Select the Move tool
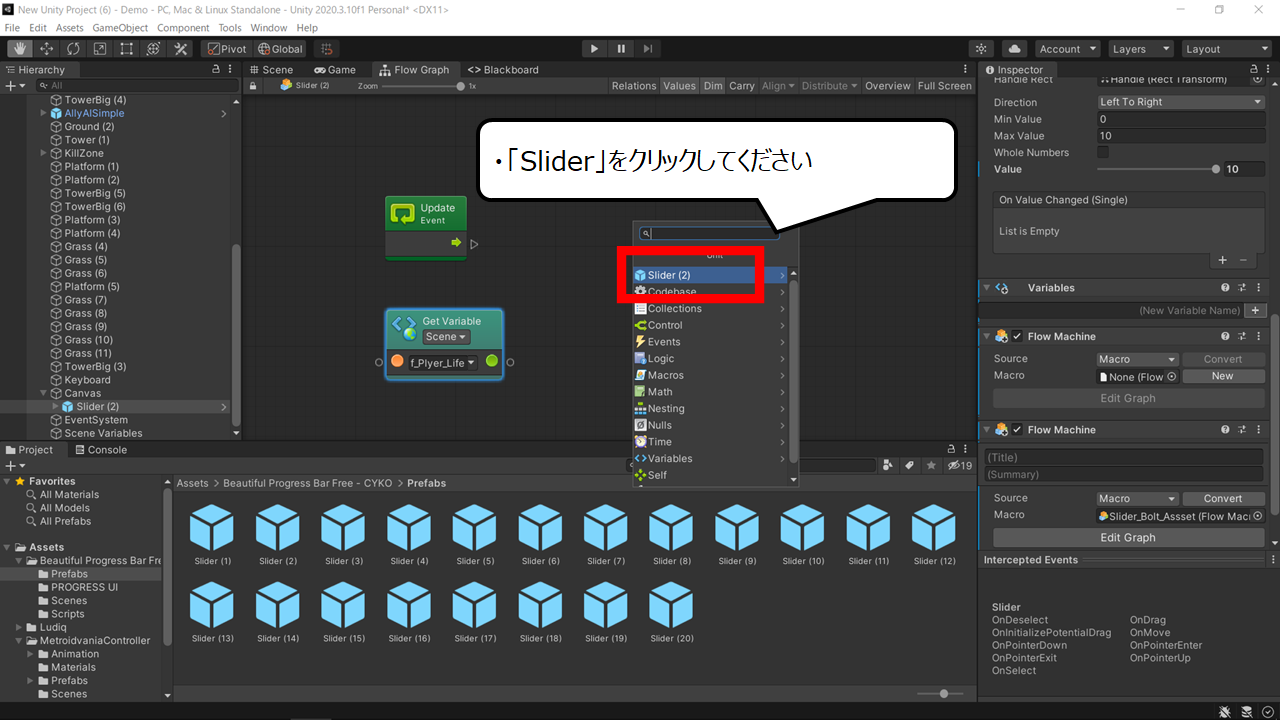The image size is (1280, 720). coord(47,49)
